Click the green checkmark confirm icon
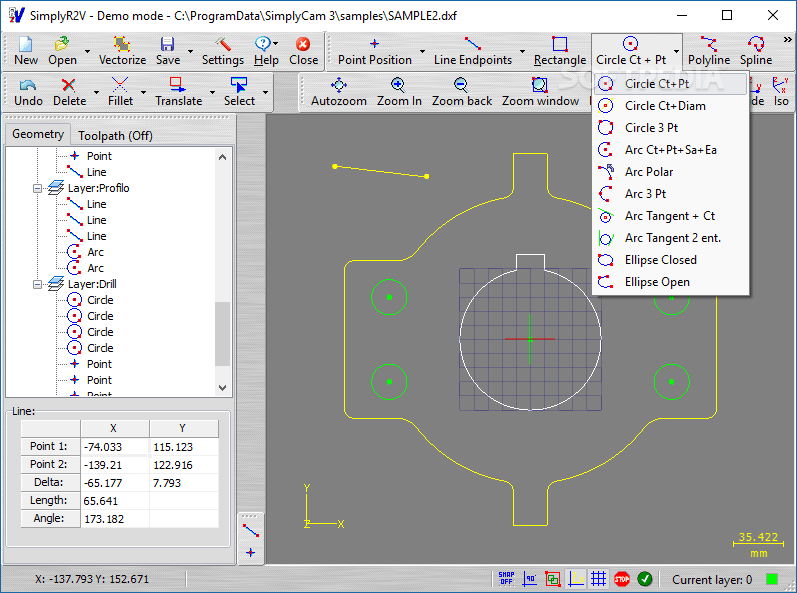Viewport: 797px width, 593px height. (645, 579)
